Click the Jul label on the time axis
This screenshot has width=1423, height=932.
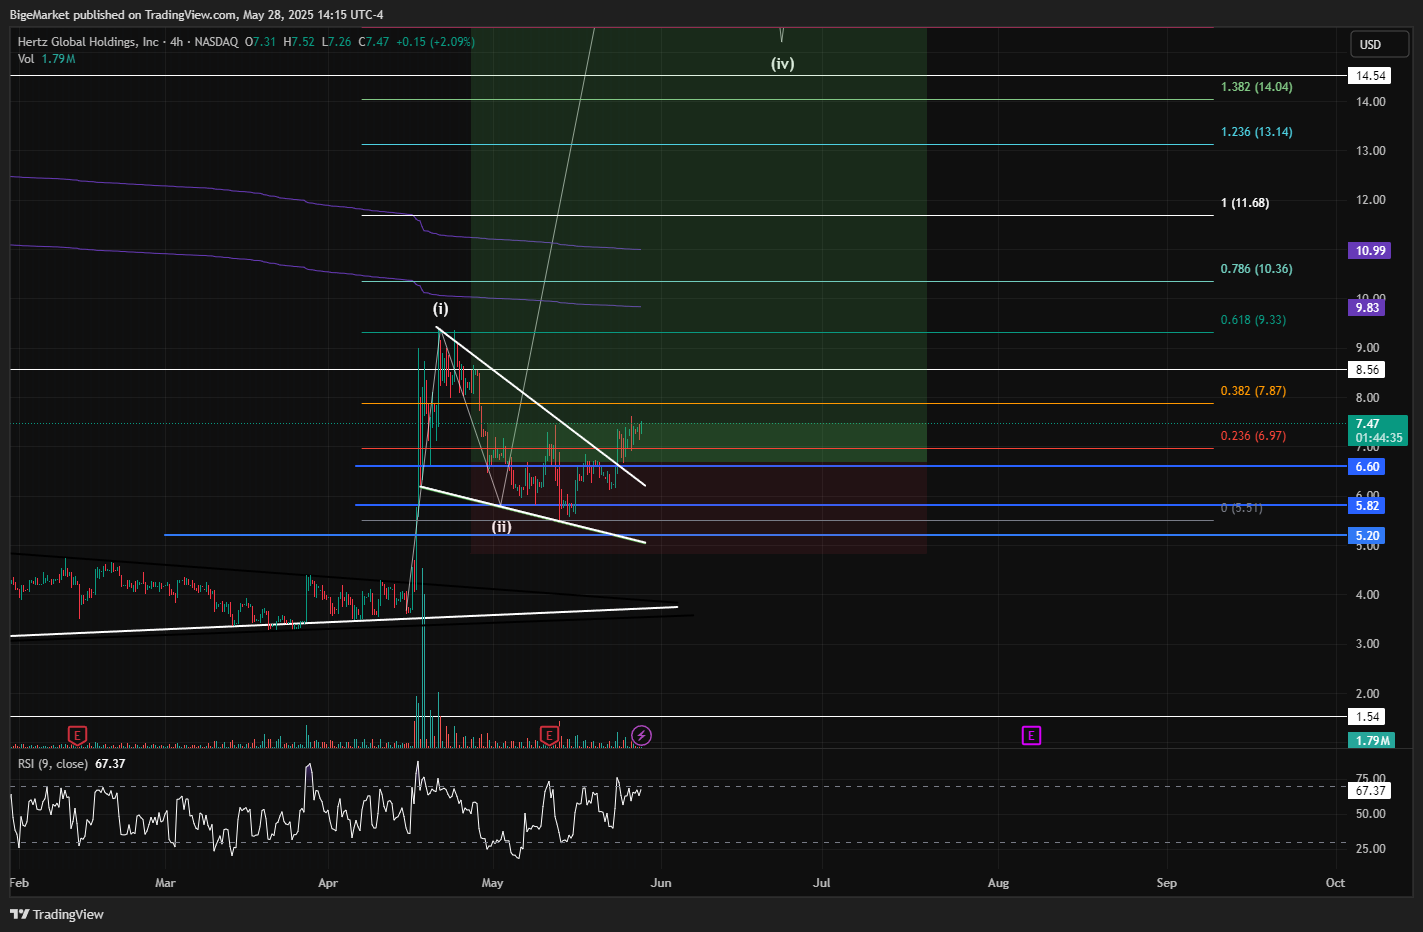822,883
